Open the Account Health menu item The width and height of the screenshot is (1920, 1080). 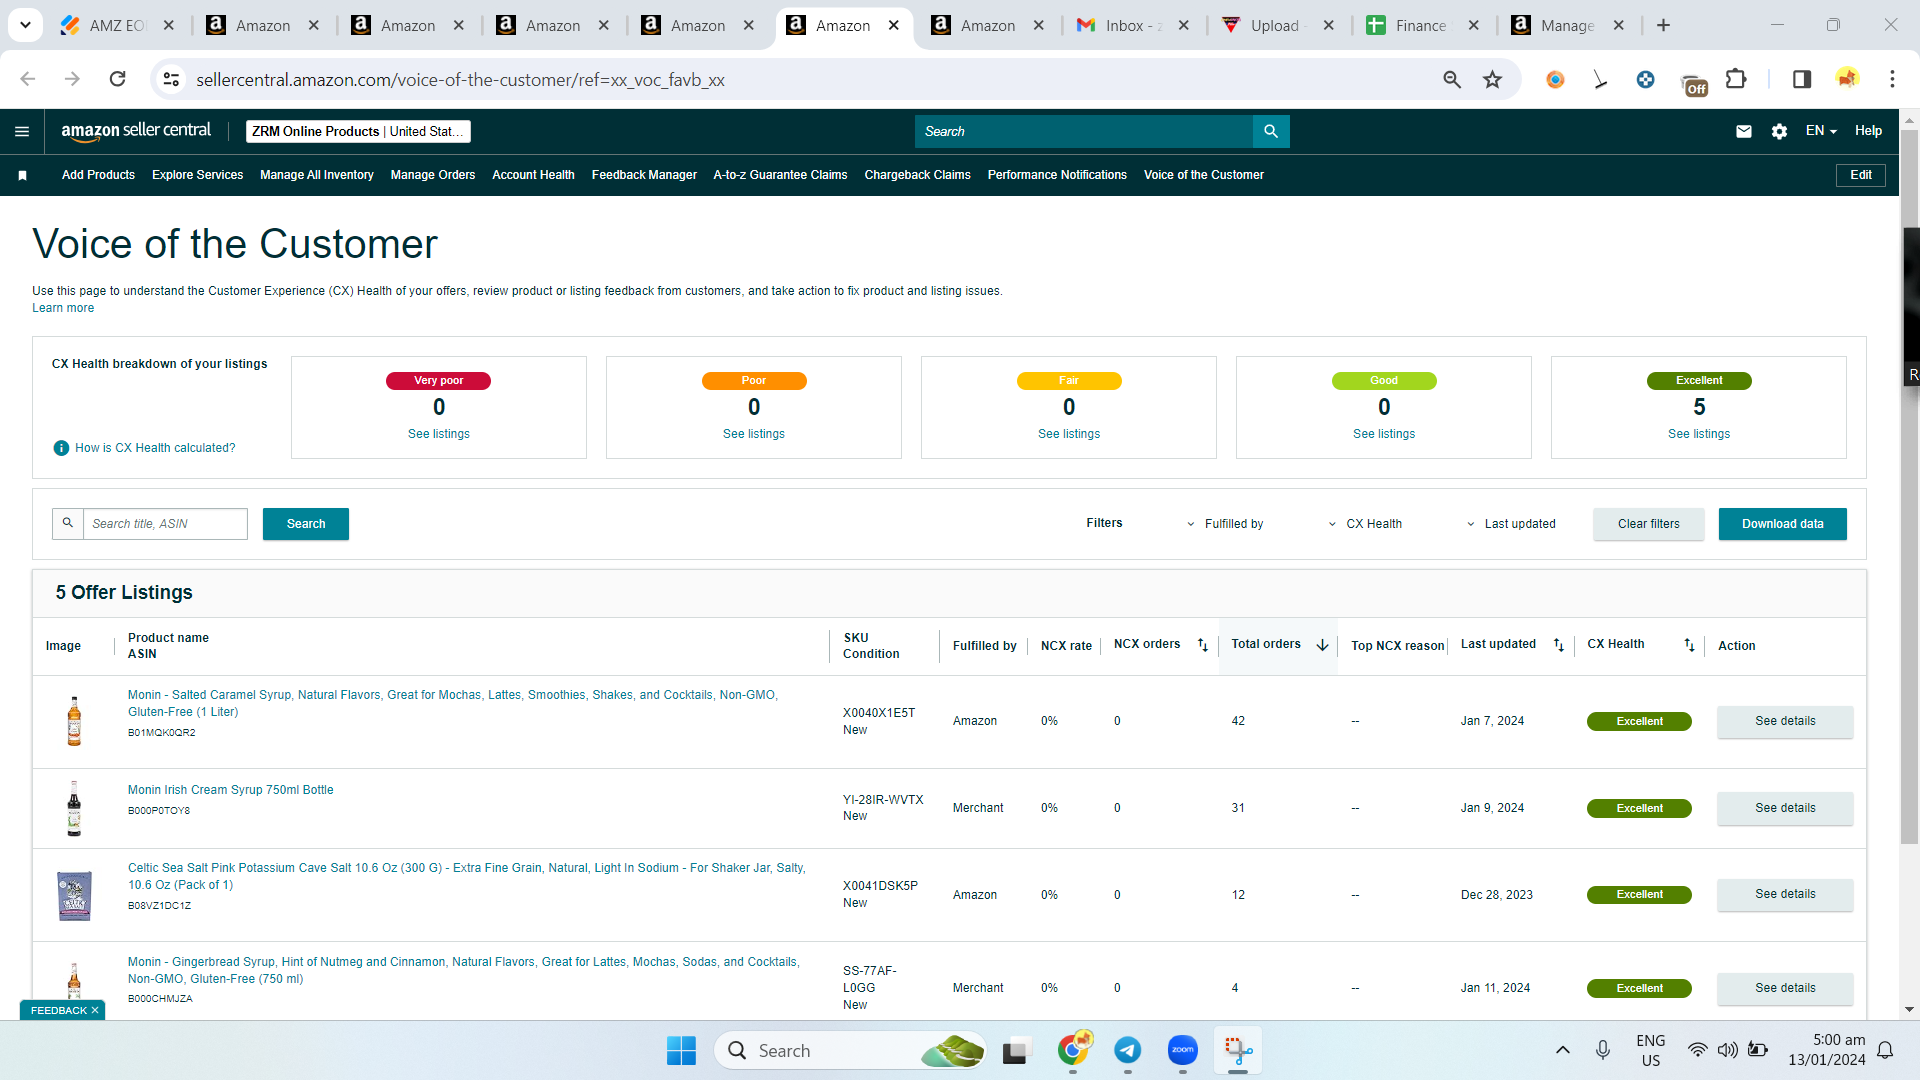[x=533, y=175]
